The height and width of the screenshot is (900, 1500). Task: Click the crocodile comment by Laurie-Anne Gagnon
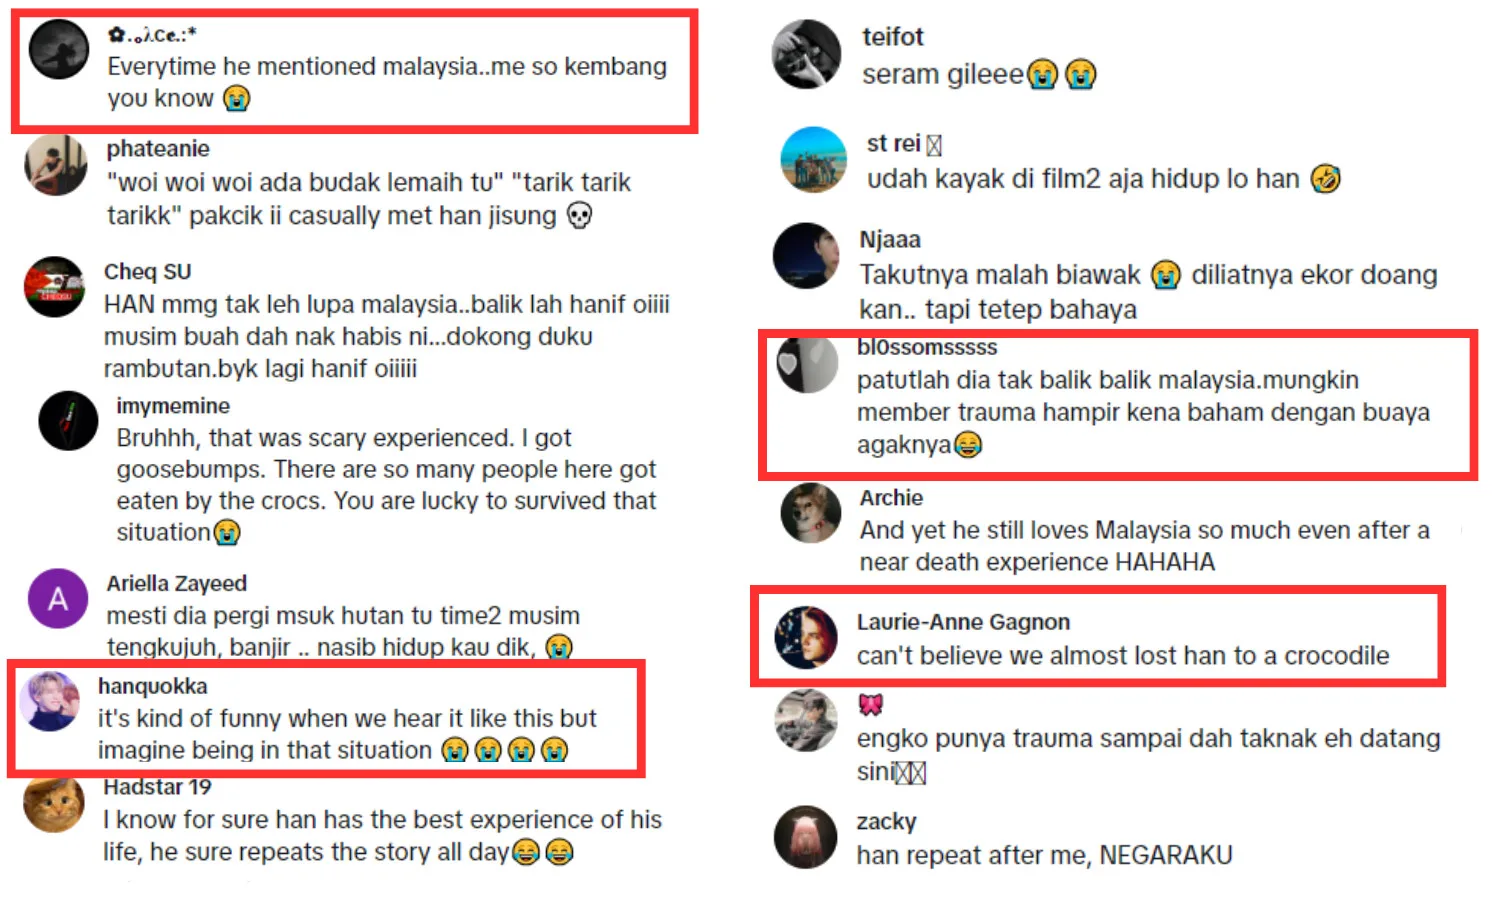[1123, 656]
